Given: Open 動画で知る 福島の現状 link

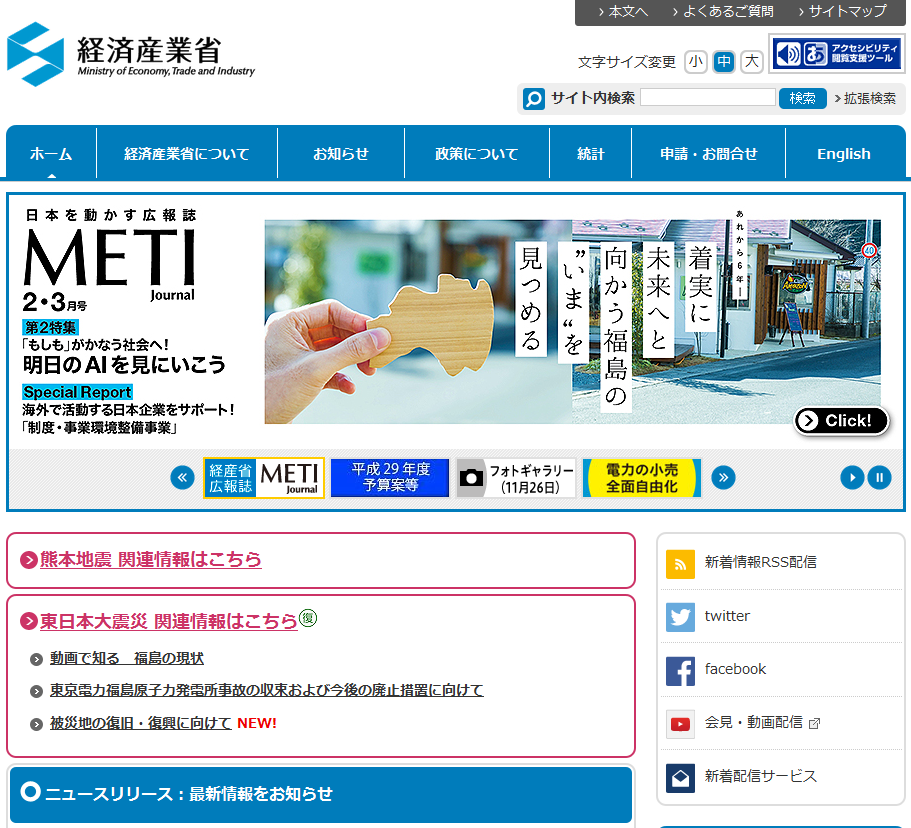Looking at the screenshot, I should tap(127, 658).
